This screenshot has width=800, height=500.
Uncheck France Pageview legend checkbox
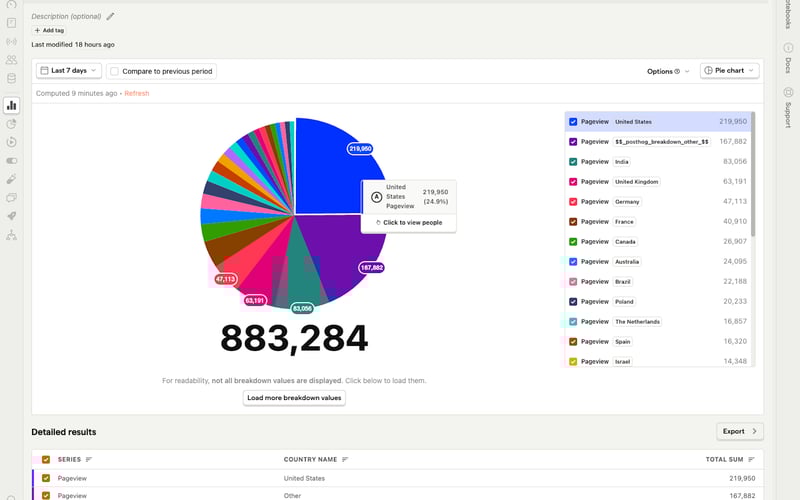pyautogui.click(x=573, y=221)
